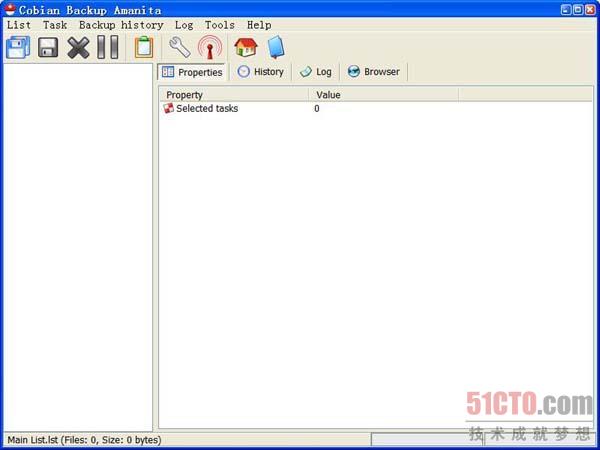Switch to the Log tab
Viewport: 600px width, 450px height.
(316, 72)
